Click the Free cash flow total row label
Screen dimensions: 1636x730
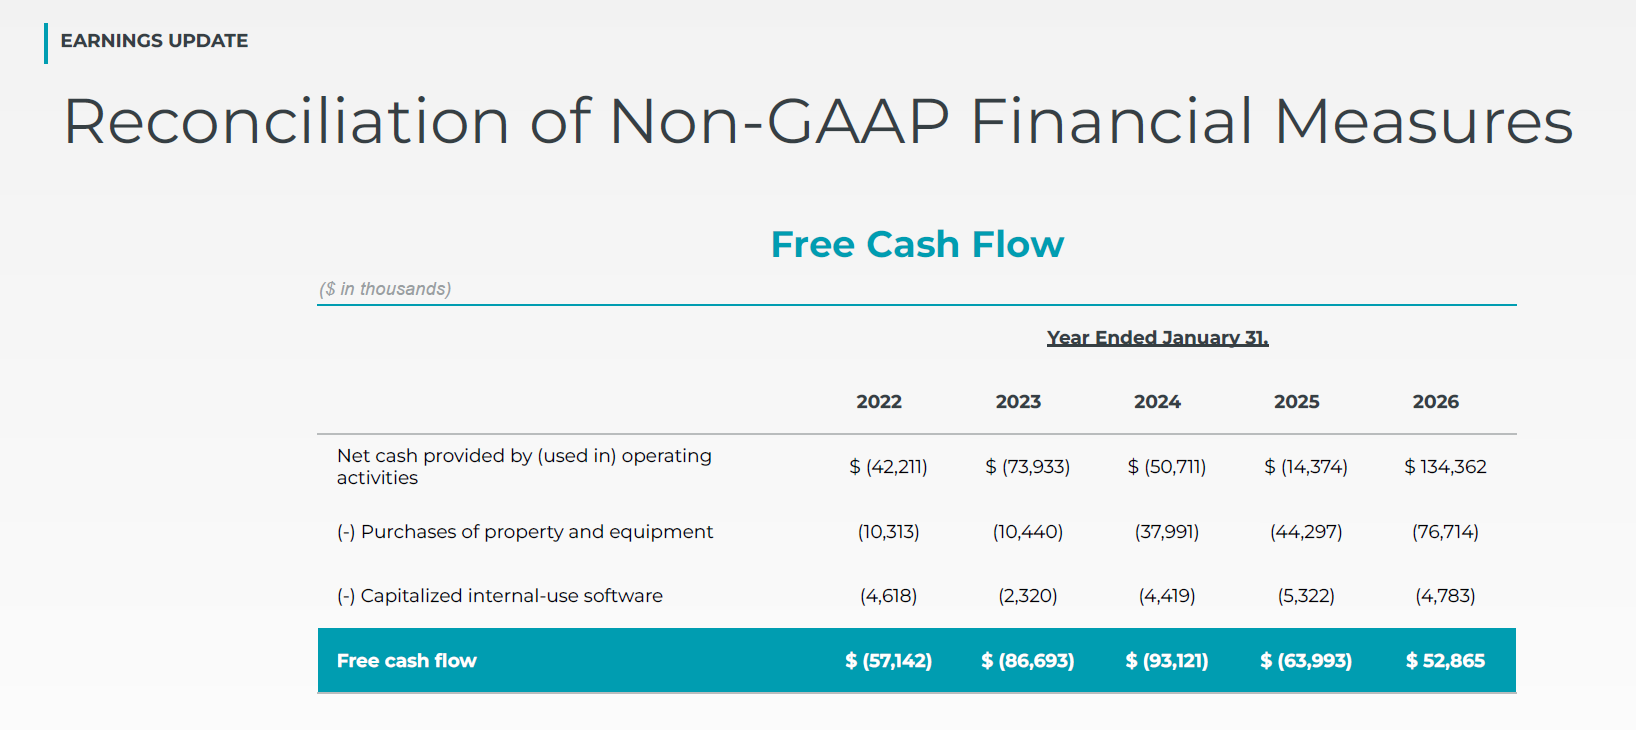[406, 660]
